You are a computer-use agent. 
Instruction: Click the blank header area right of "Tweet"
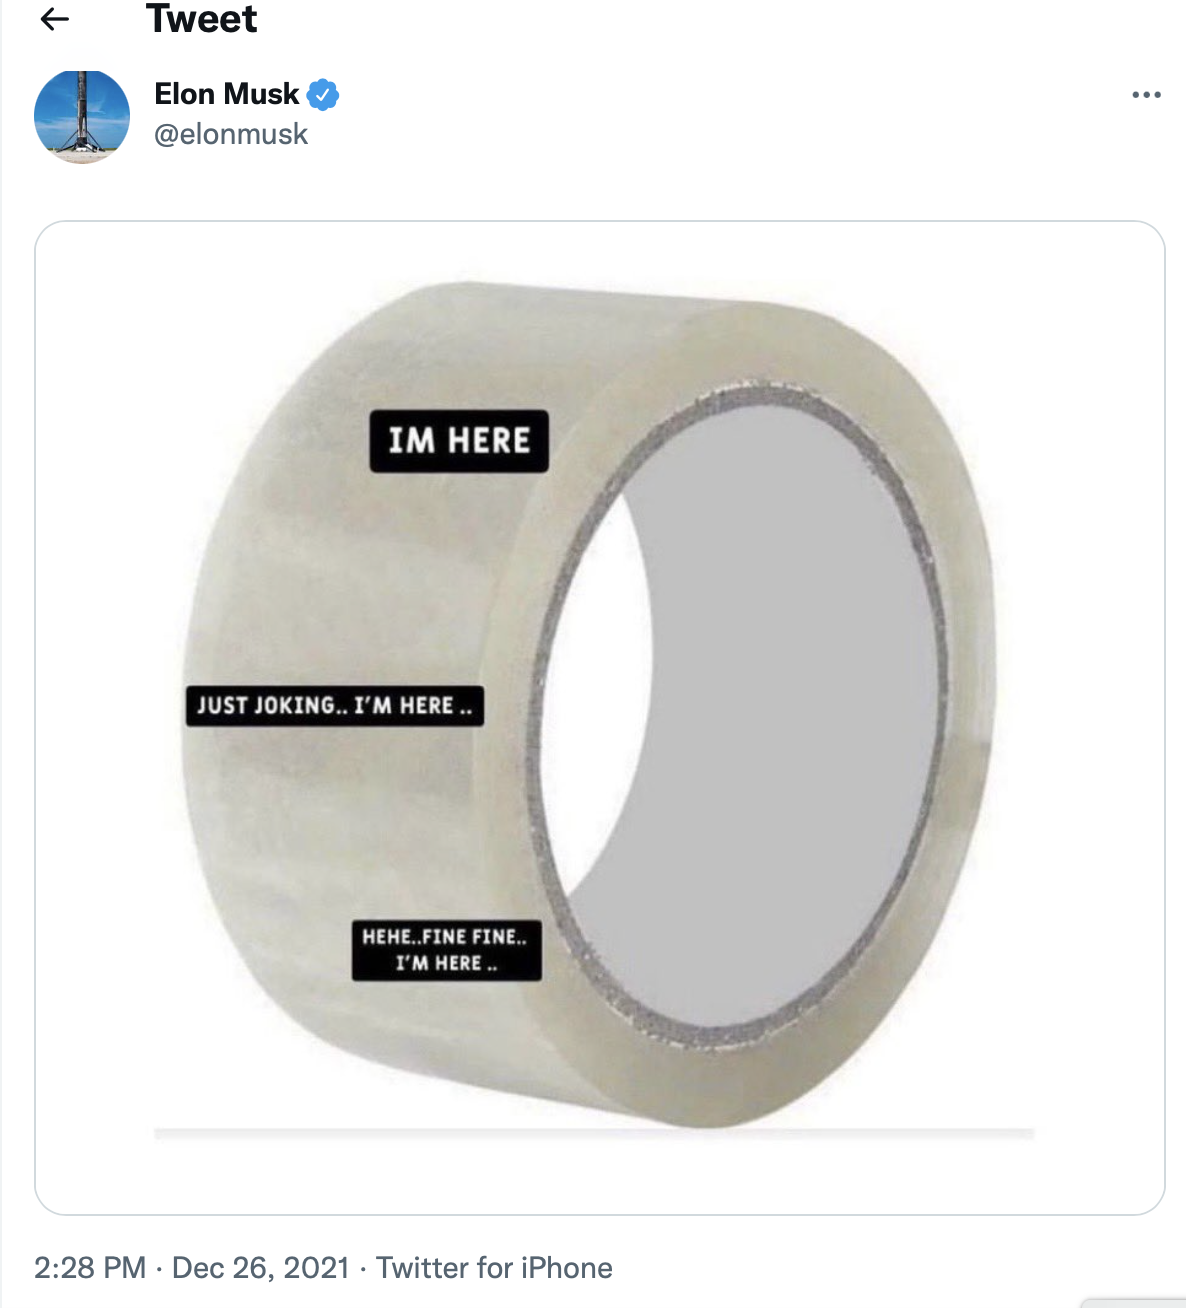(x=700, y=19)
